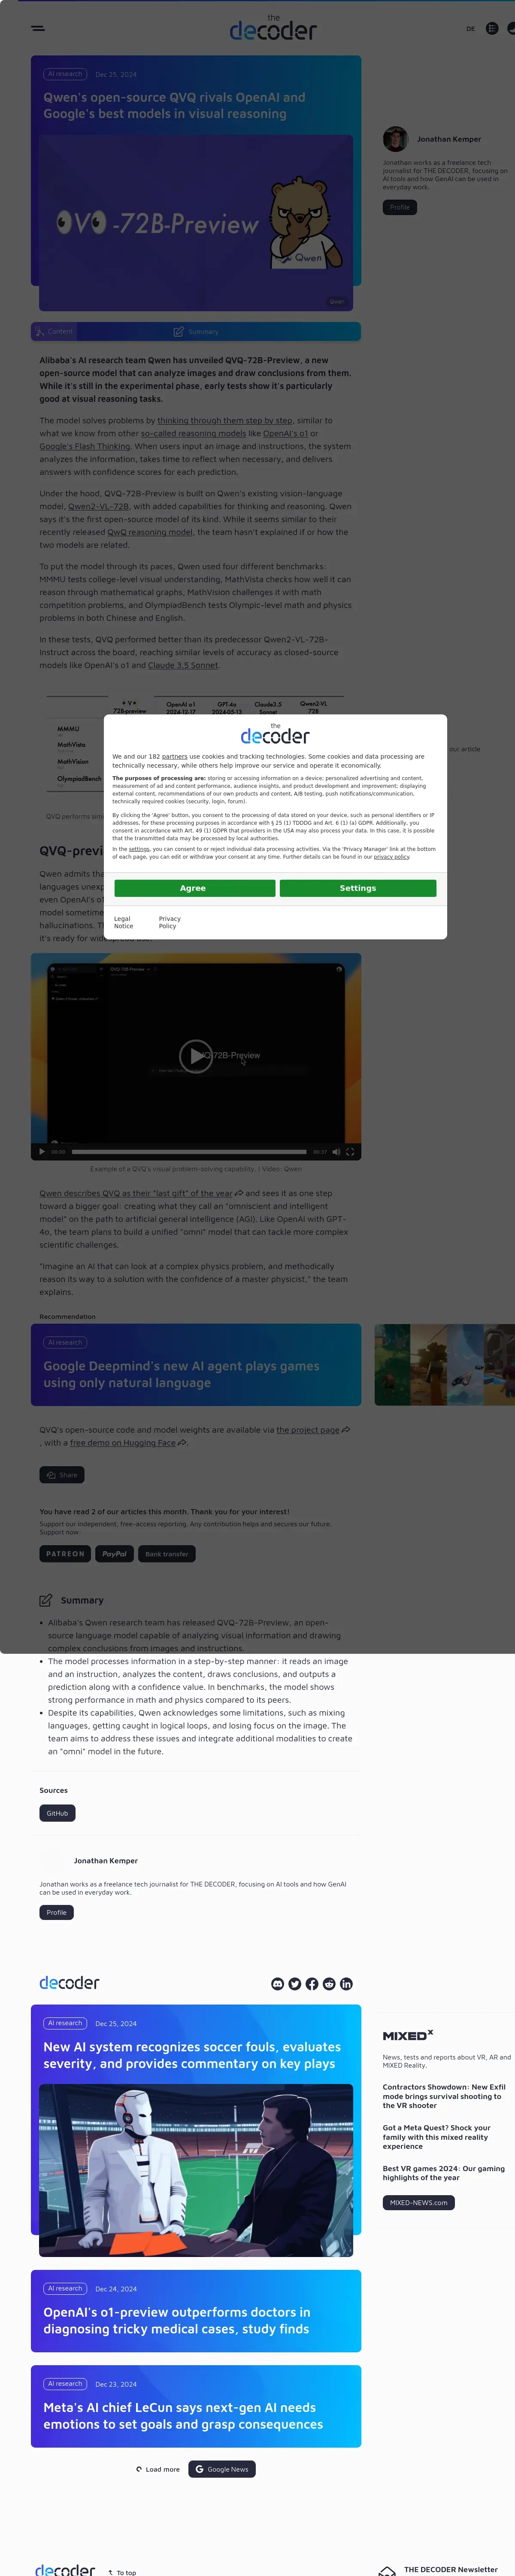Click the Patreon support button
Image resolution: width=515 pixels, height=2576 pixels.
(x=65, y=1554)
